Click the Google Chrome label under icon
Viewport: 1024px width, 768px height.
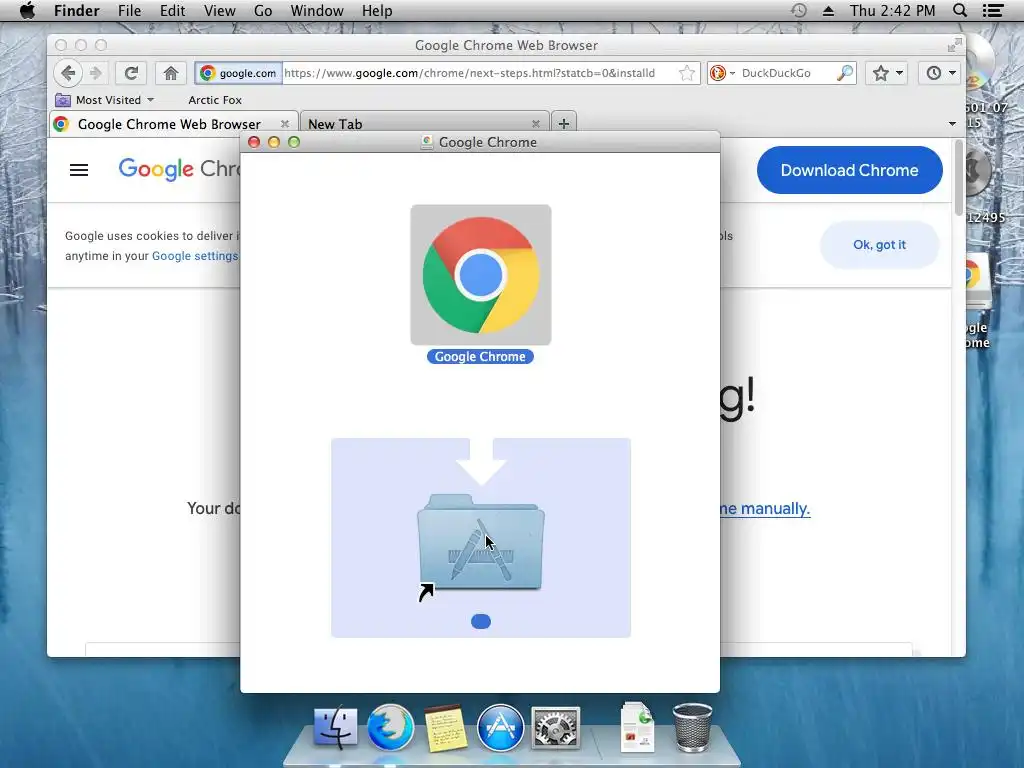pos(480,357)
